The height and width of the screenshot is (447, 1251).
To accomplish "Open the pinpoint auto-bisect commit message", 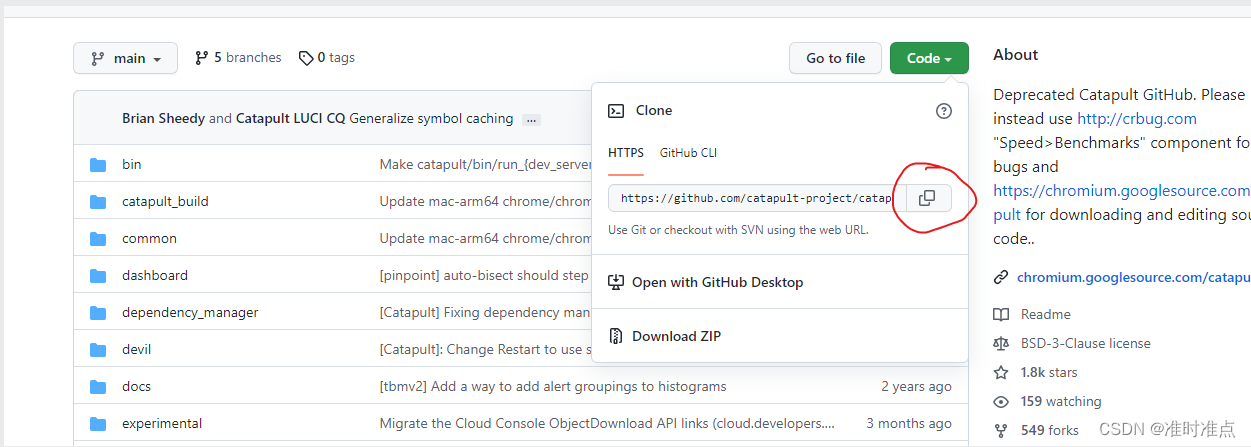I will point(484,276).
